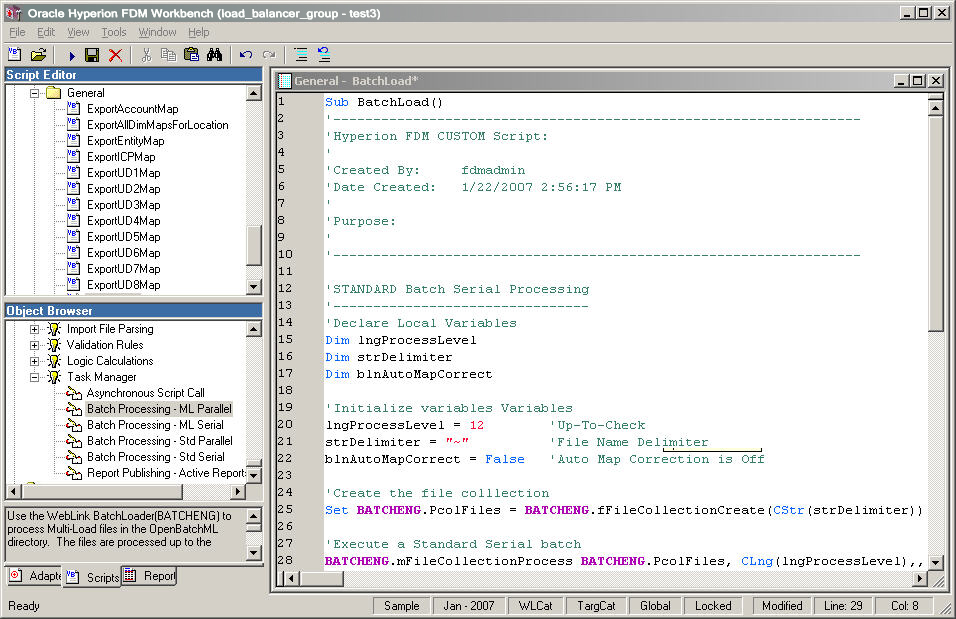Open the Window menu

pyautogui.click(x=157, y=32)
